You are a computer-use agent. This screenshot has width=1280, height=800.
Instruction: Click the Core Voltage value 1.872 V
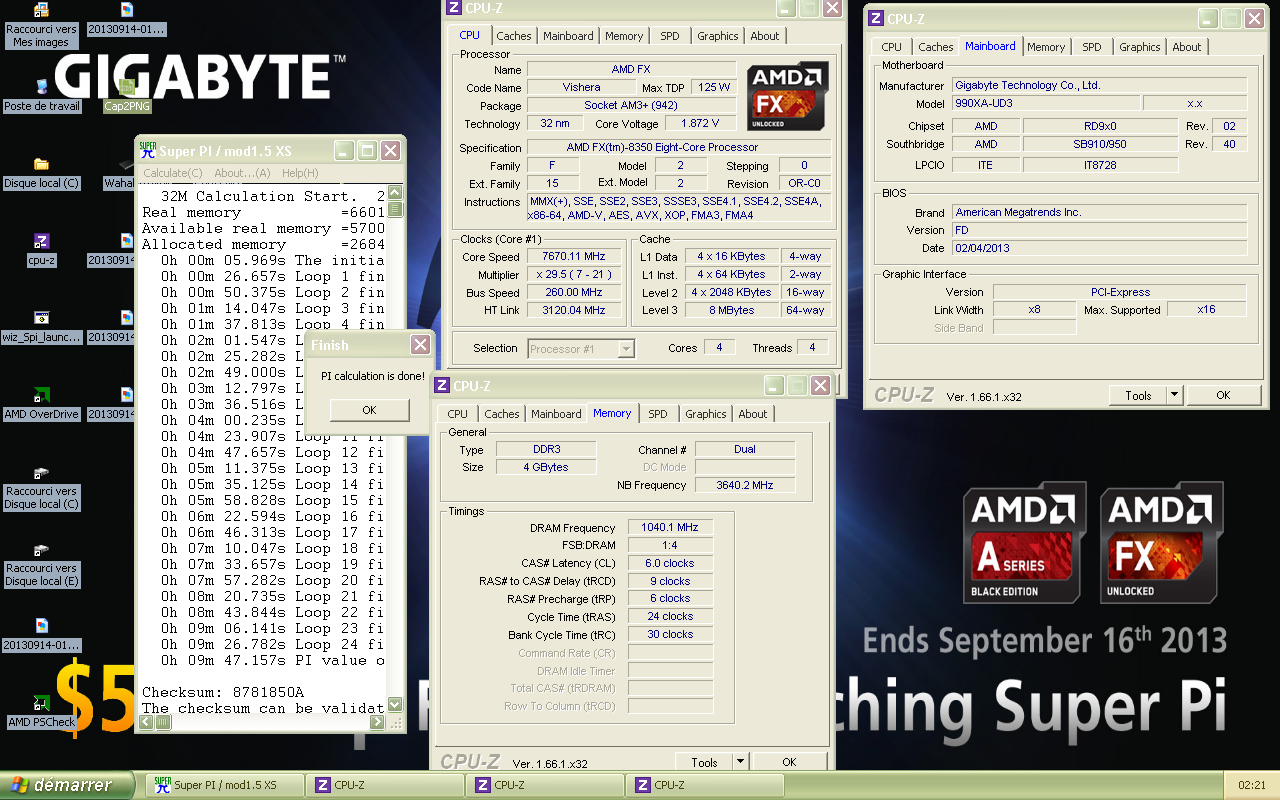point(698,123)
